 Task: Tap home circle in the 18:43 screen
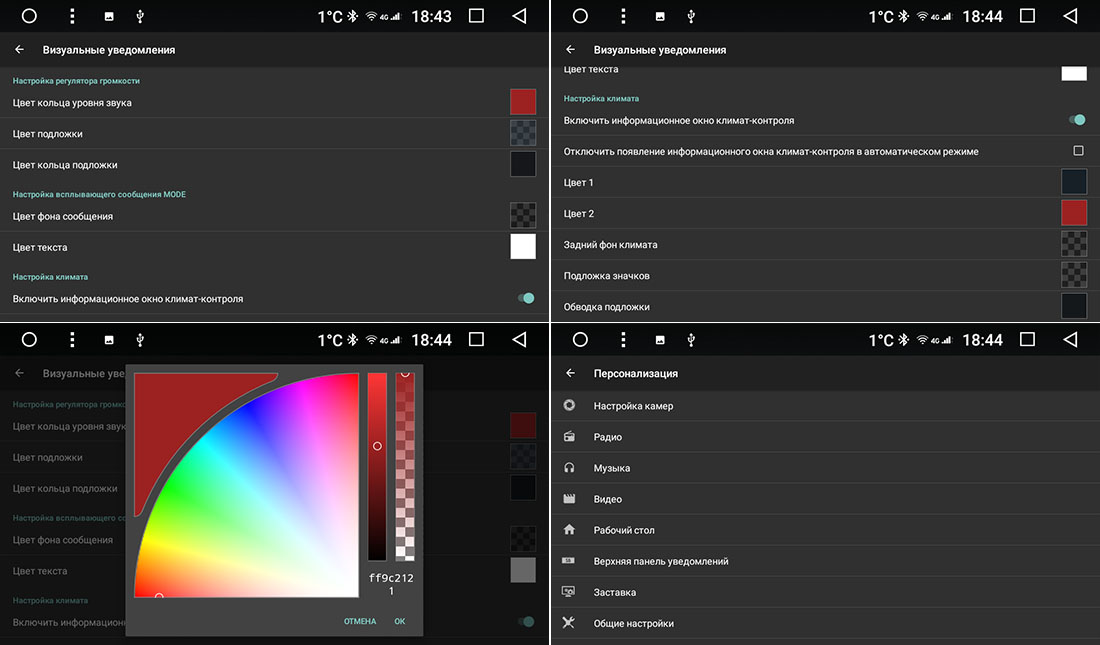coord(29,16)
